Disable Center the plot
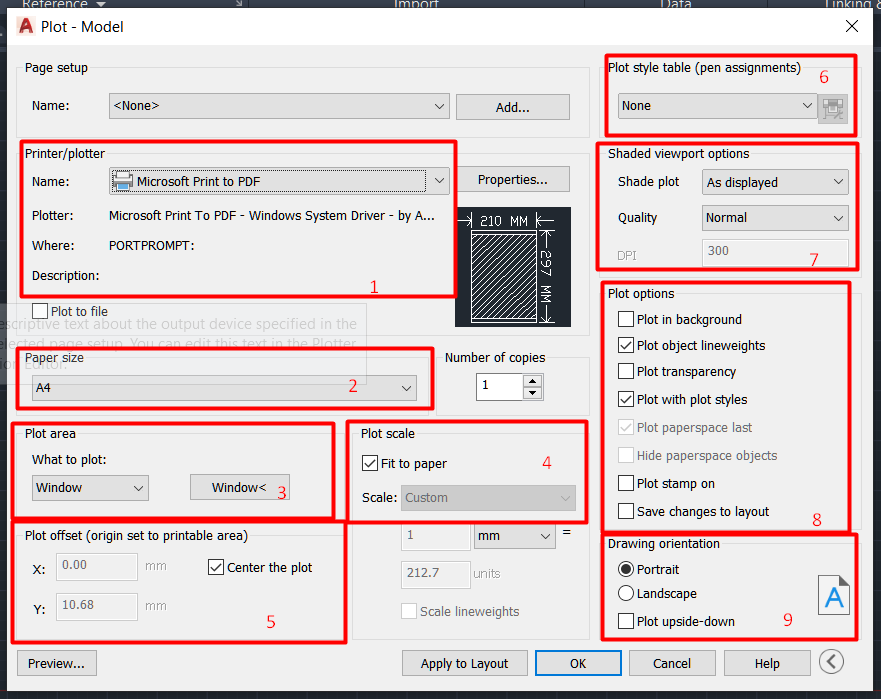Viewport: 881px width, 699px height. point(216,566)
